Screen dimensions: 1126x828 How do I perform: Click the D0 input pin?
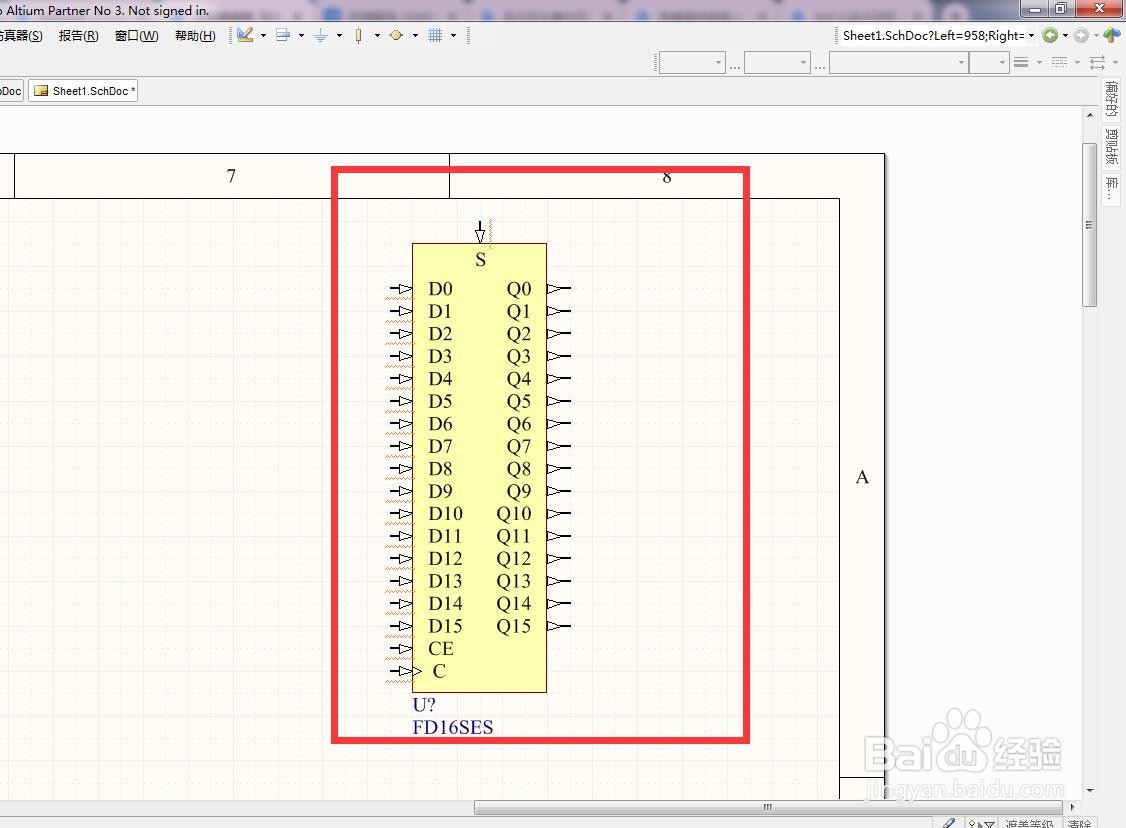(401, 289)
